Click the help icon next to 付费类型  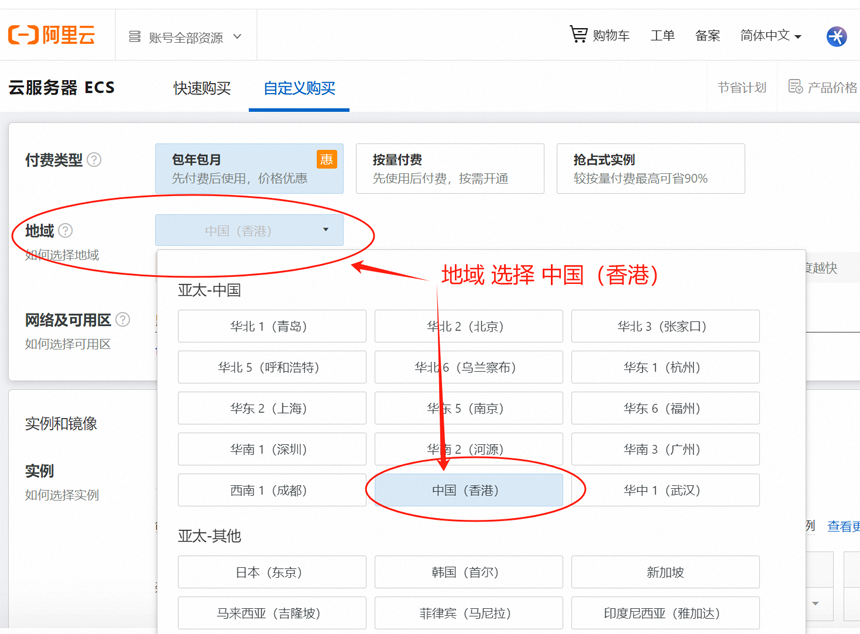coord(94,160)
